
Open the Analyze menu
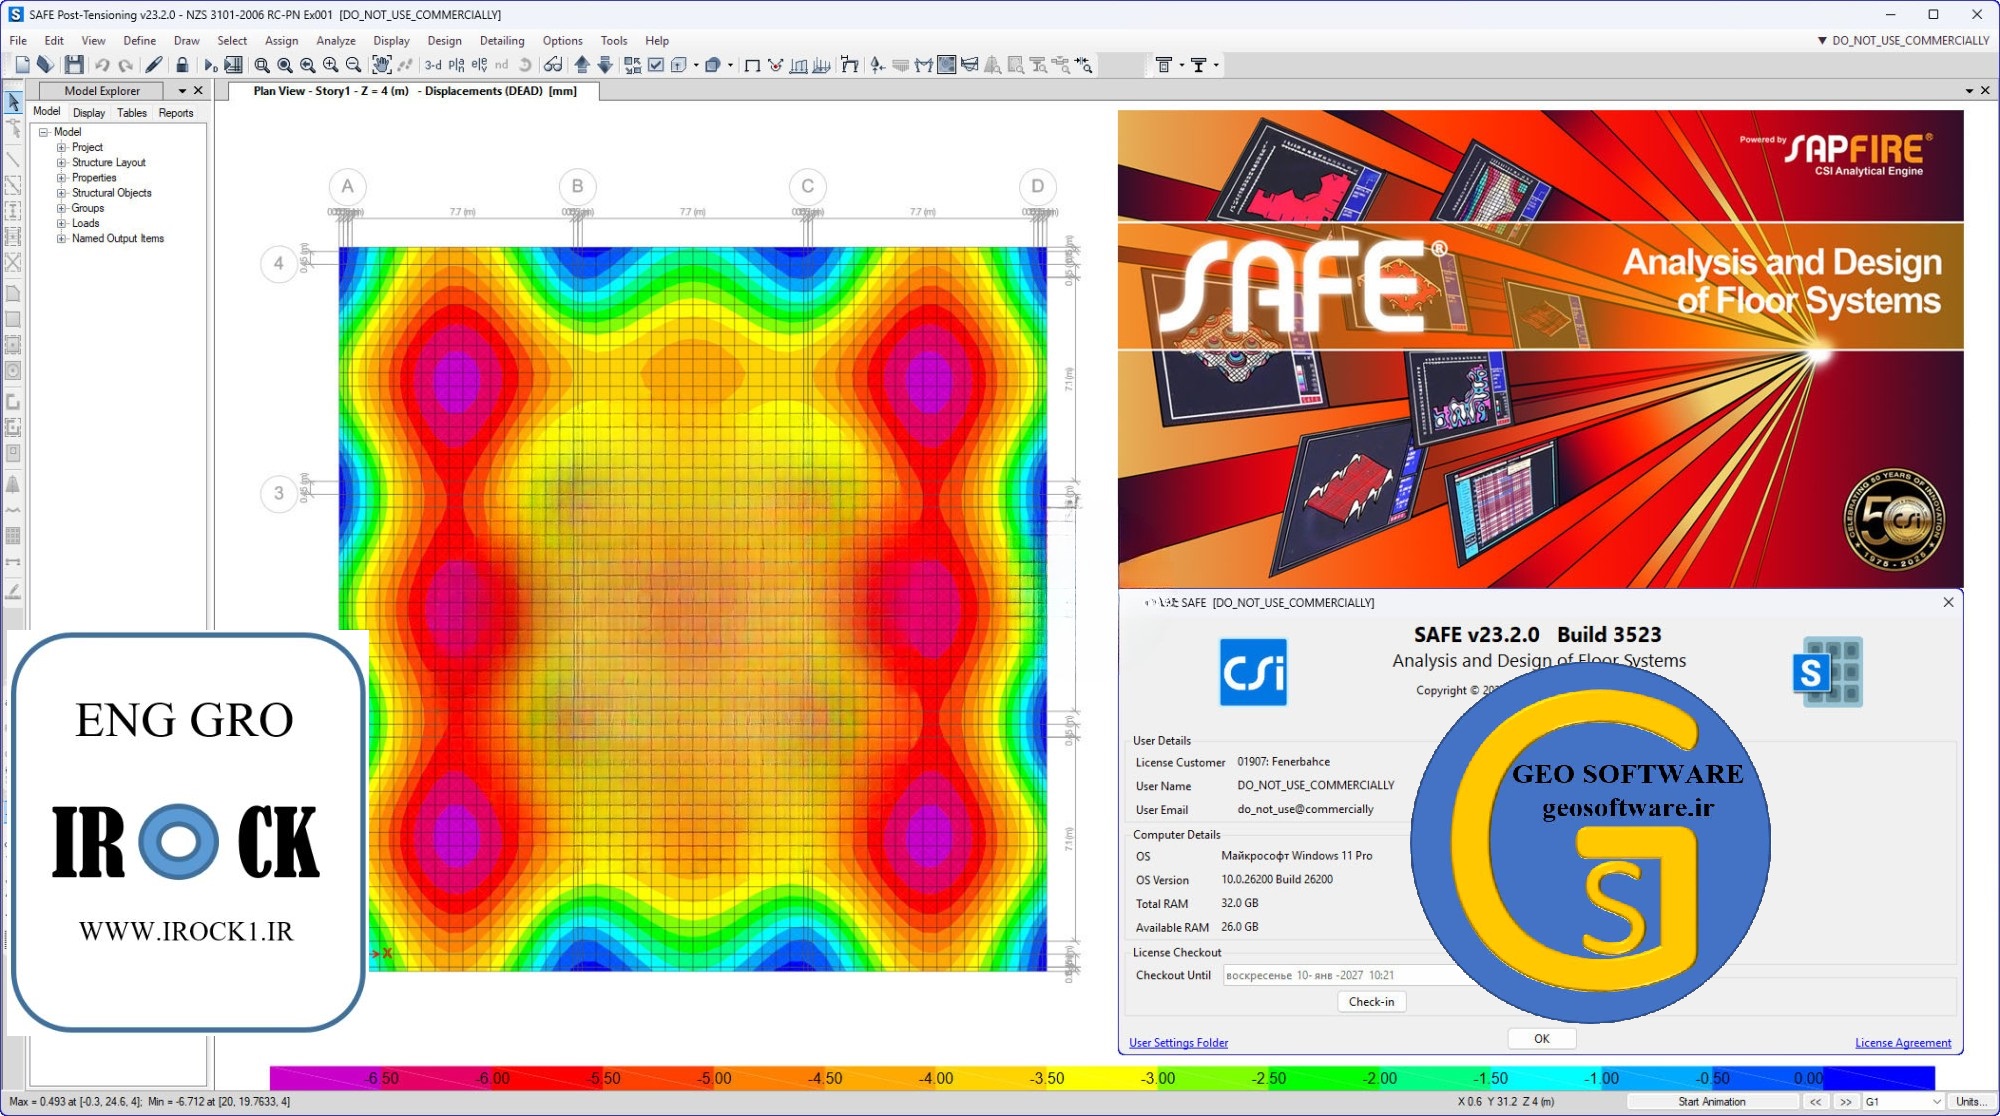click(x=335, y=41)
